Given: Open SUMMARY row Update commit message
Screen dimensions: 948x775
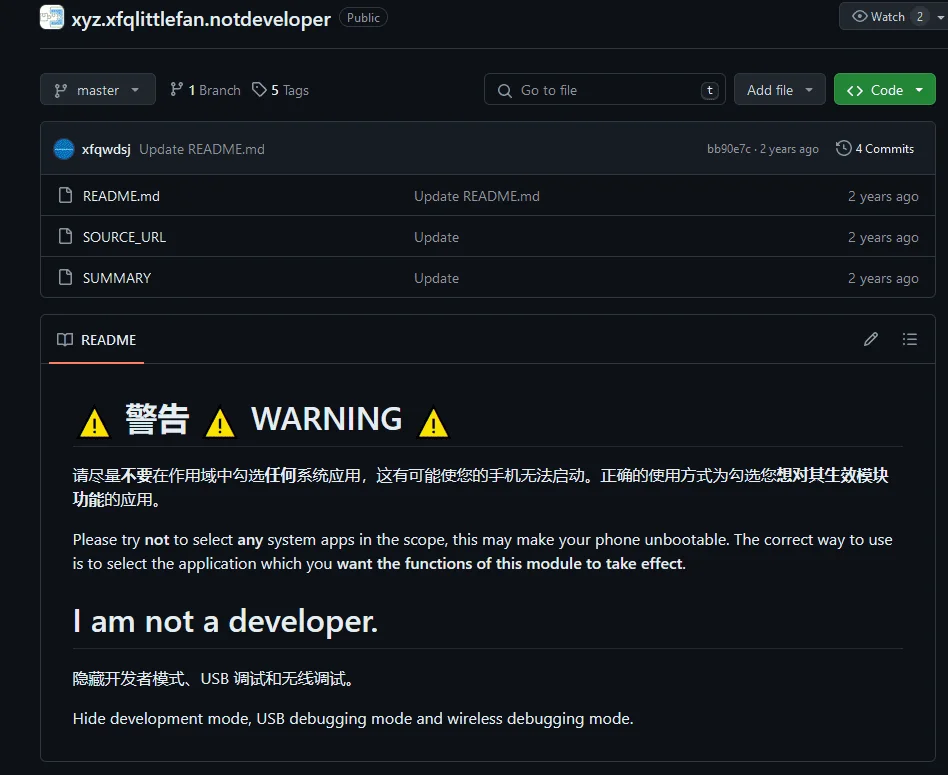Looking at the screenshot, I should [436, 278].
